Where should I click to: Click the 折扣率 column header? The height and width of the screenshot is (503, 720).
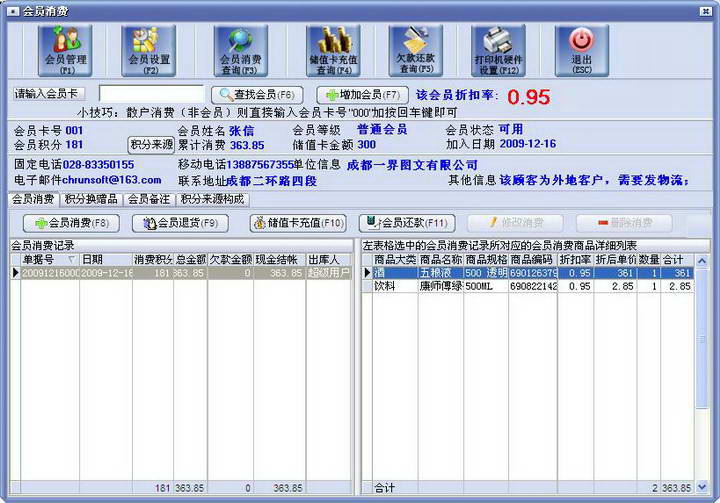click(575, 260)
